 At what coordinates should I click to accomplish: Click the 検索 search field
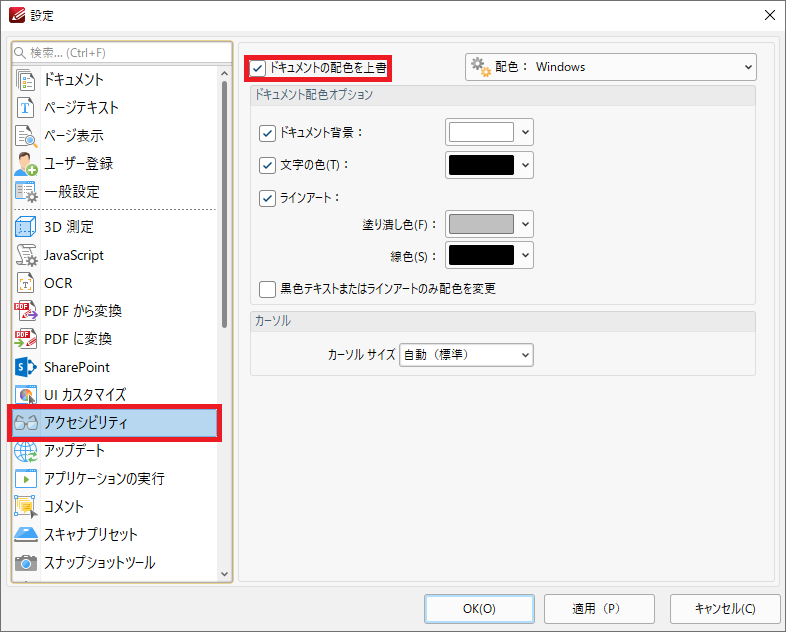coord(122,53)
